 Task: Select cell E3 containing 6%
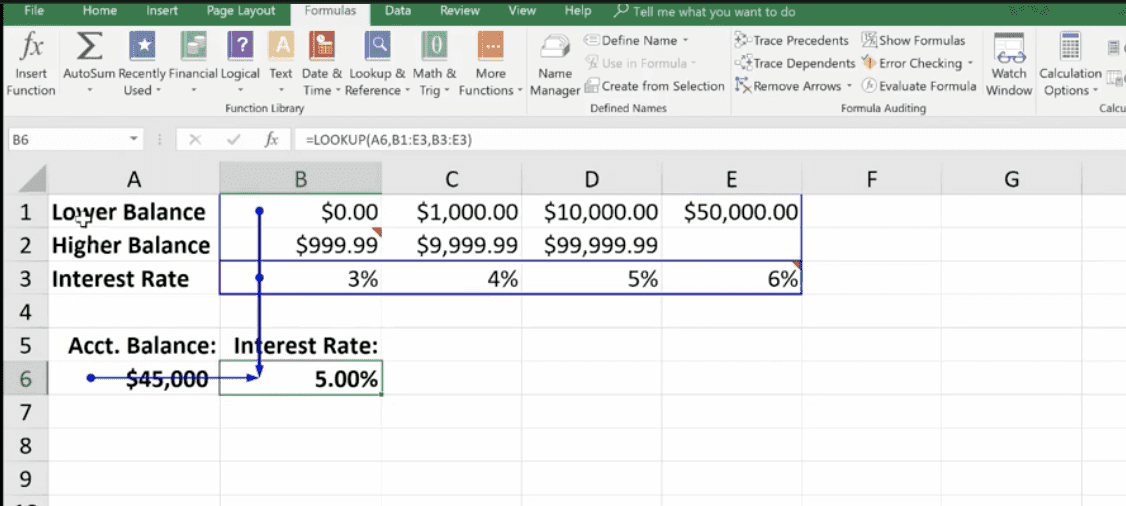coord(731,279)
